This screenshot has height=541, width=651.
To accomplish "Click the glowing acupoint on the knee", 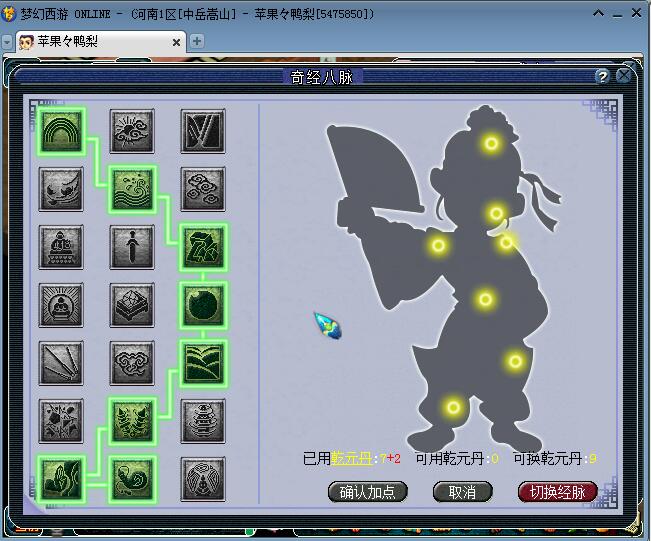I will point(453,407).
